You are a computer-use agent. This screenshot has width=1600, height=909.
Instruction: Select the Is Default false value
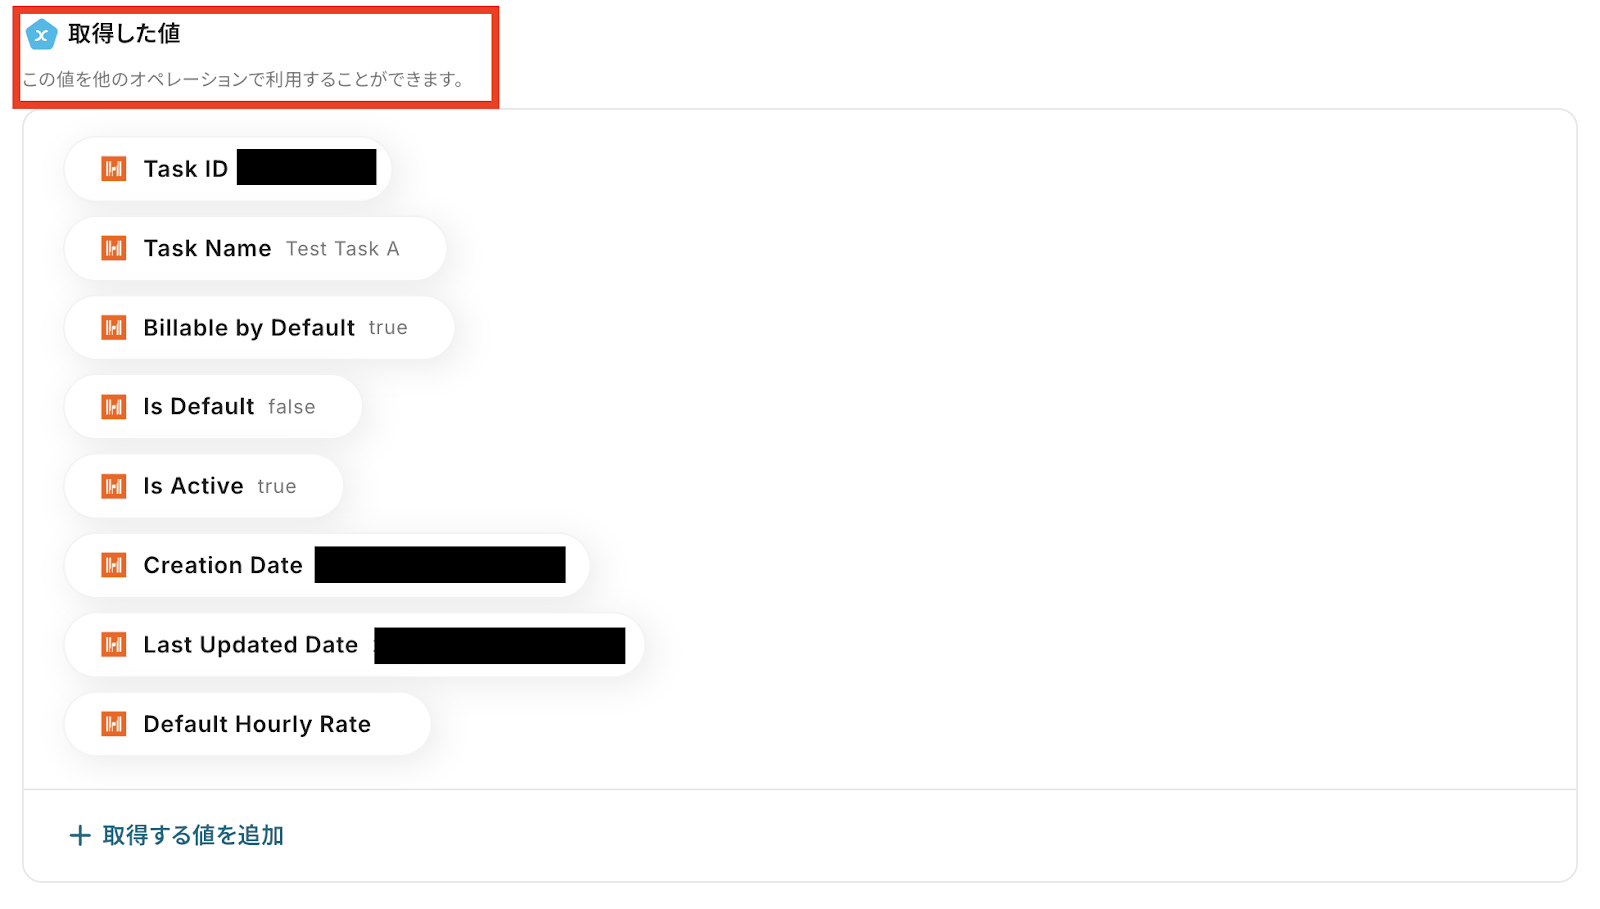tap(292, 407)
